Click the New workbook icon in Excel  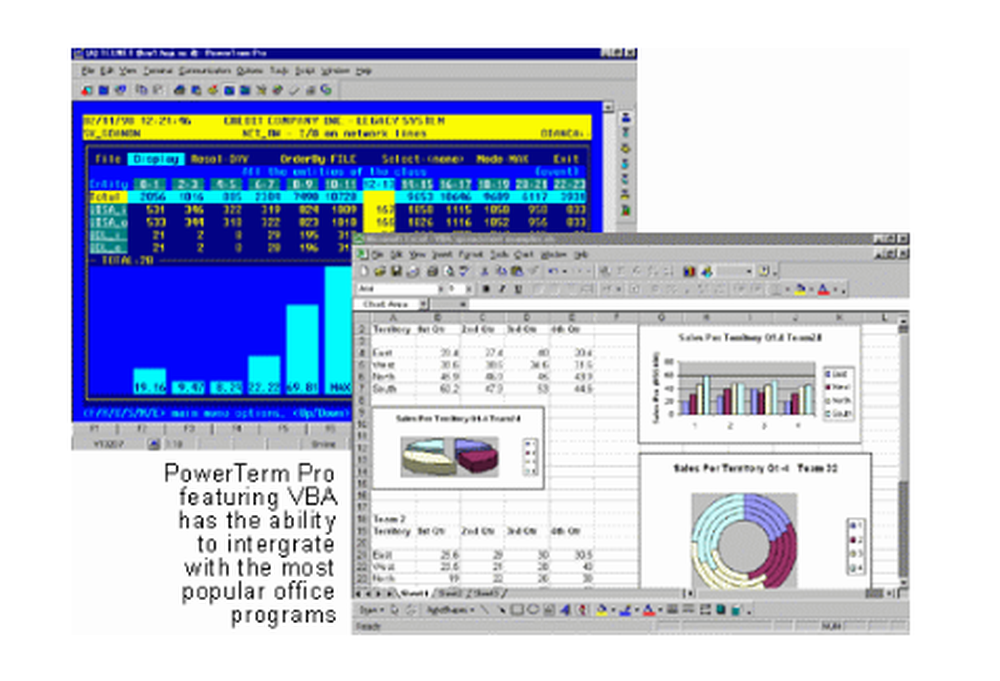364,272
